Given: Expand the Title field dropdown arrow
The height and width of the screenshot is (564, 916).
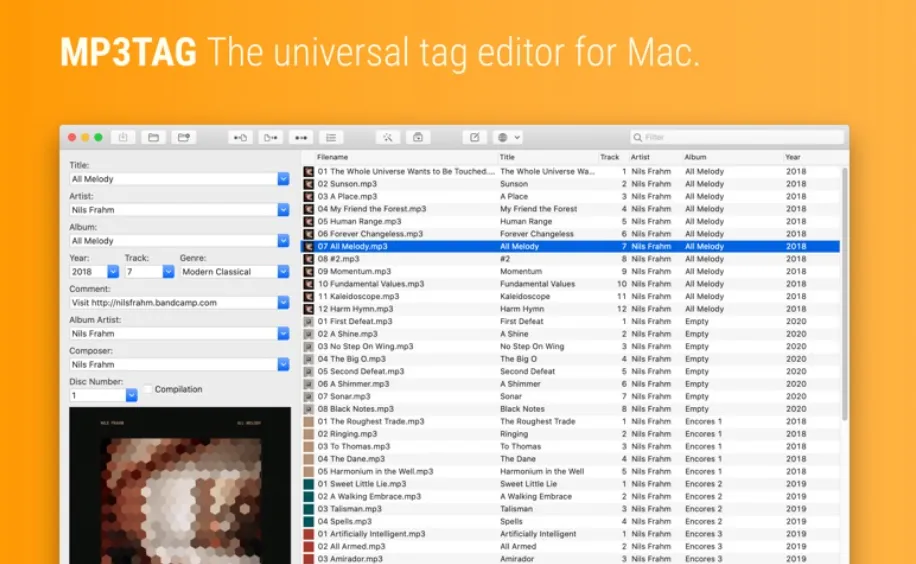Looking at the screenshot, I should pos(283,179).
